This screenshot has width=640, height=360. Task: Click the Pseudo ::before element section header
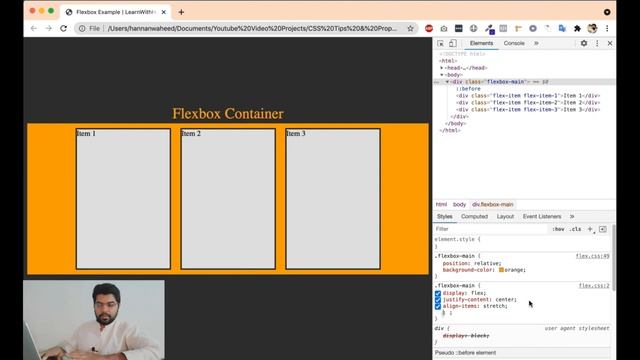click(x=522, y=353)
